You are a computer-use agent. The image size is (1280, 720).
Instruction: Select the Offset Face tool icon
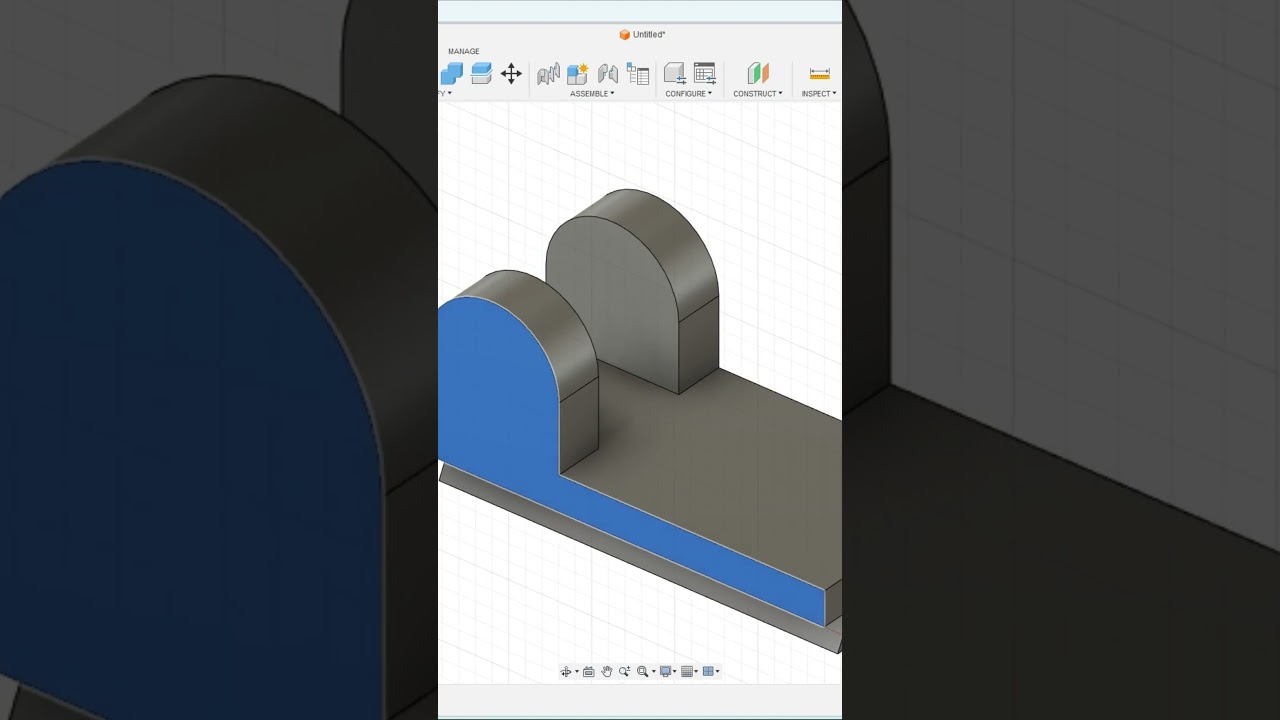pyautogui.click(x=481, y=73)
